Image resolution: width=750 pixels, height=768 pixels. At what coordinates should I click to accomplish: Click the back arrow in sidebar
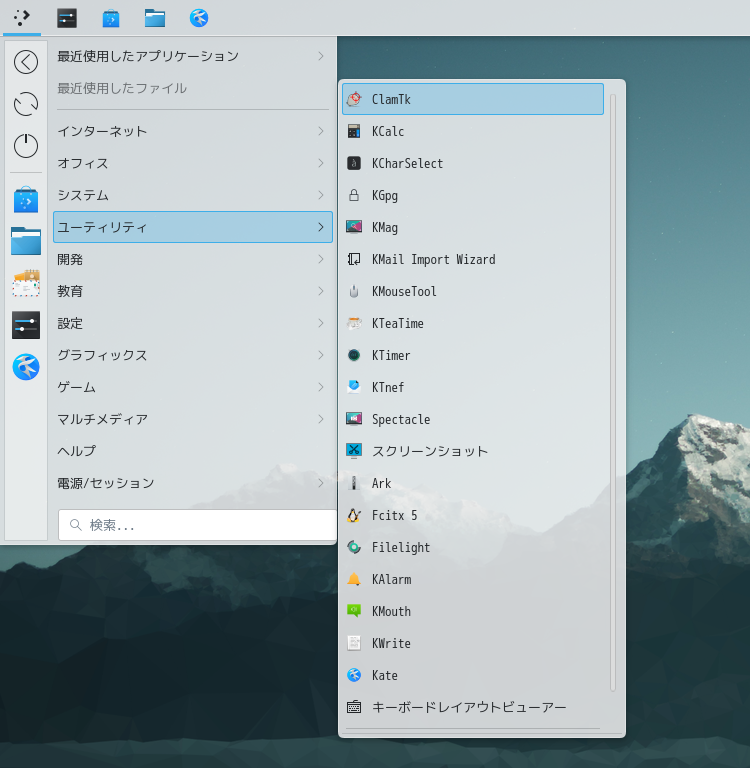click(26, 62)
